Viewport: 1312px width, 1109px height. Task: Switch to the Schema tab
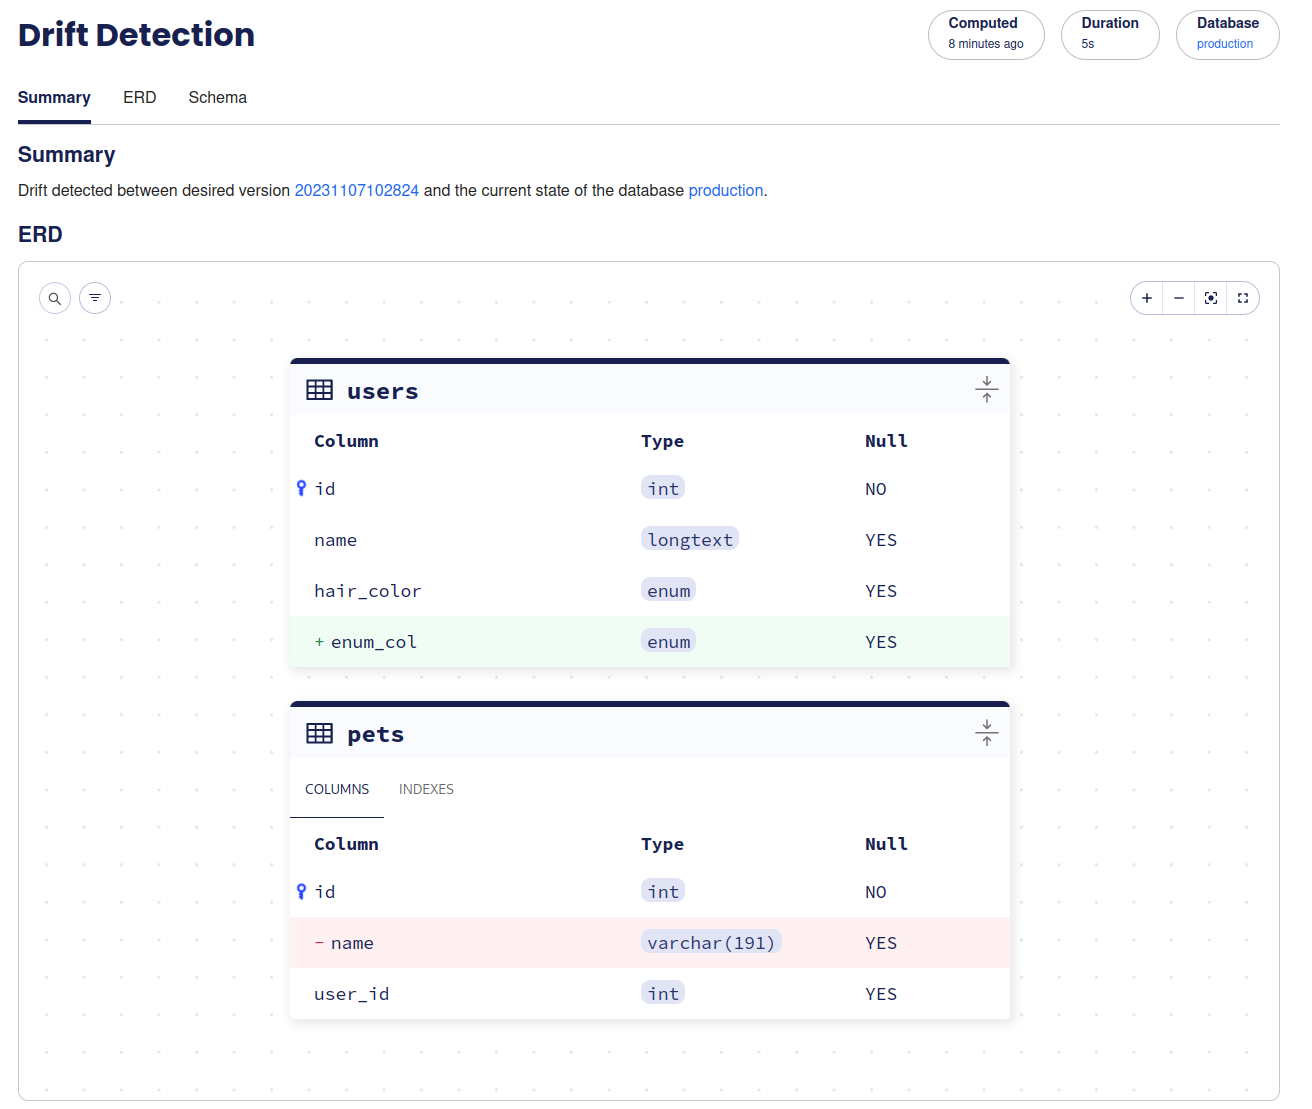click(x=217, y=97)
